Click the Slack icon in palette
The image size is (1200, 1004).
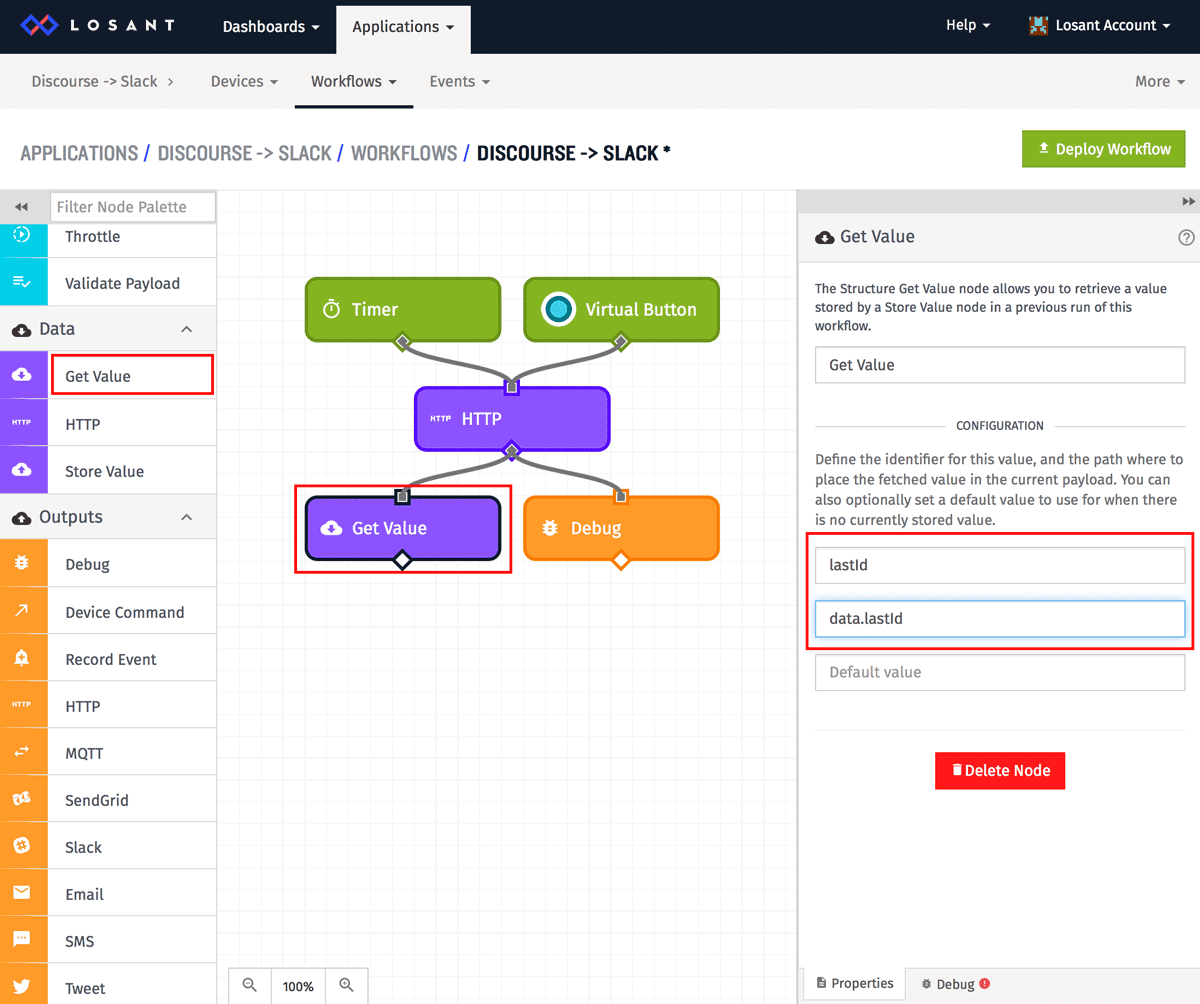[23, 847]
